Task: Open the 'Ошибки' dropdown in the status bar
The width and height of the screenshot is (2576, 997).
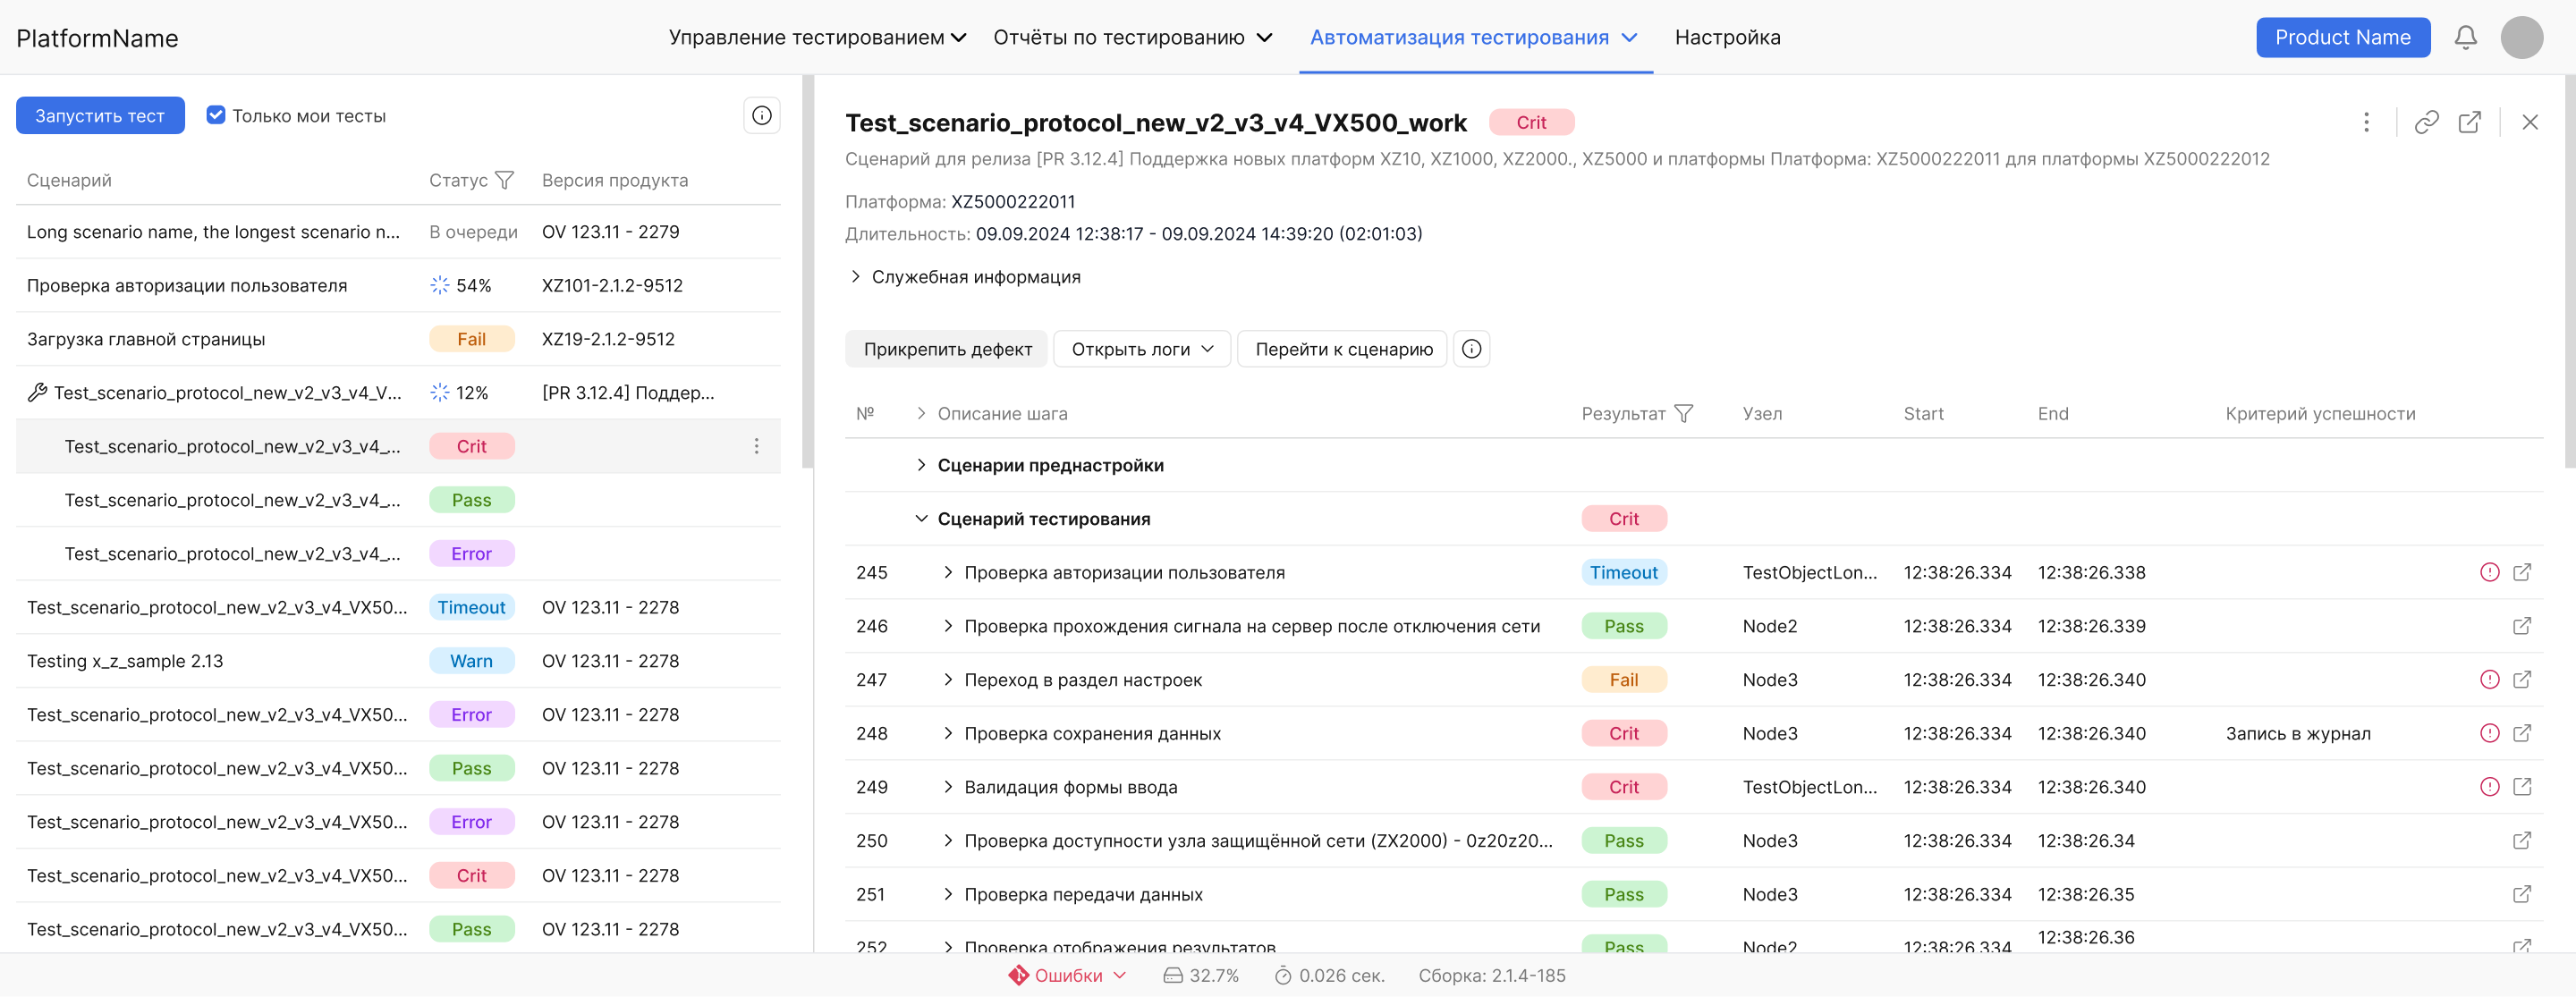Action: [1067, 976]
